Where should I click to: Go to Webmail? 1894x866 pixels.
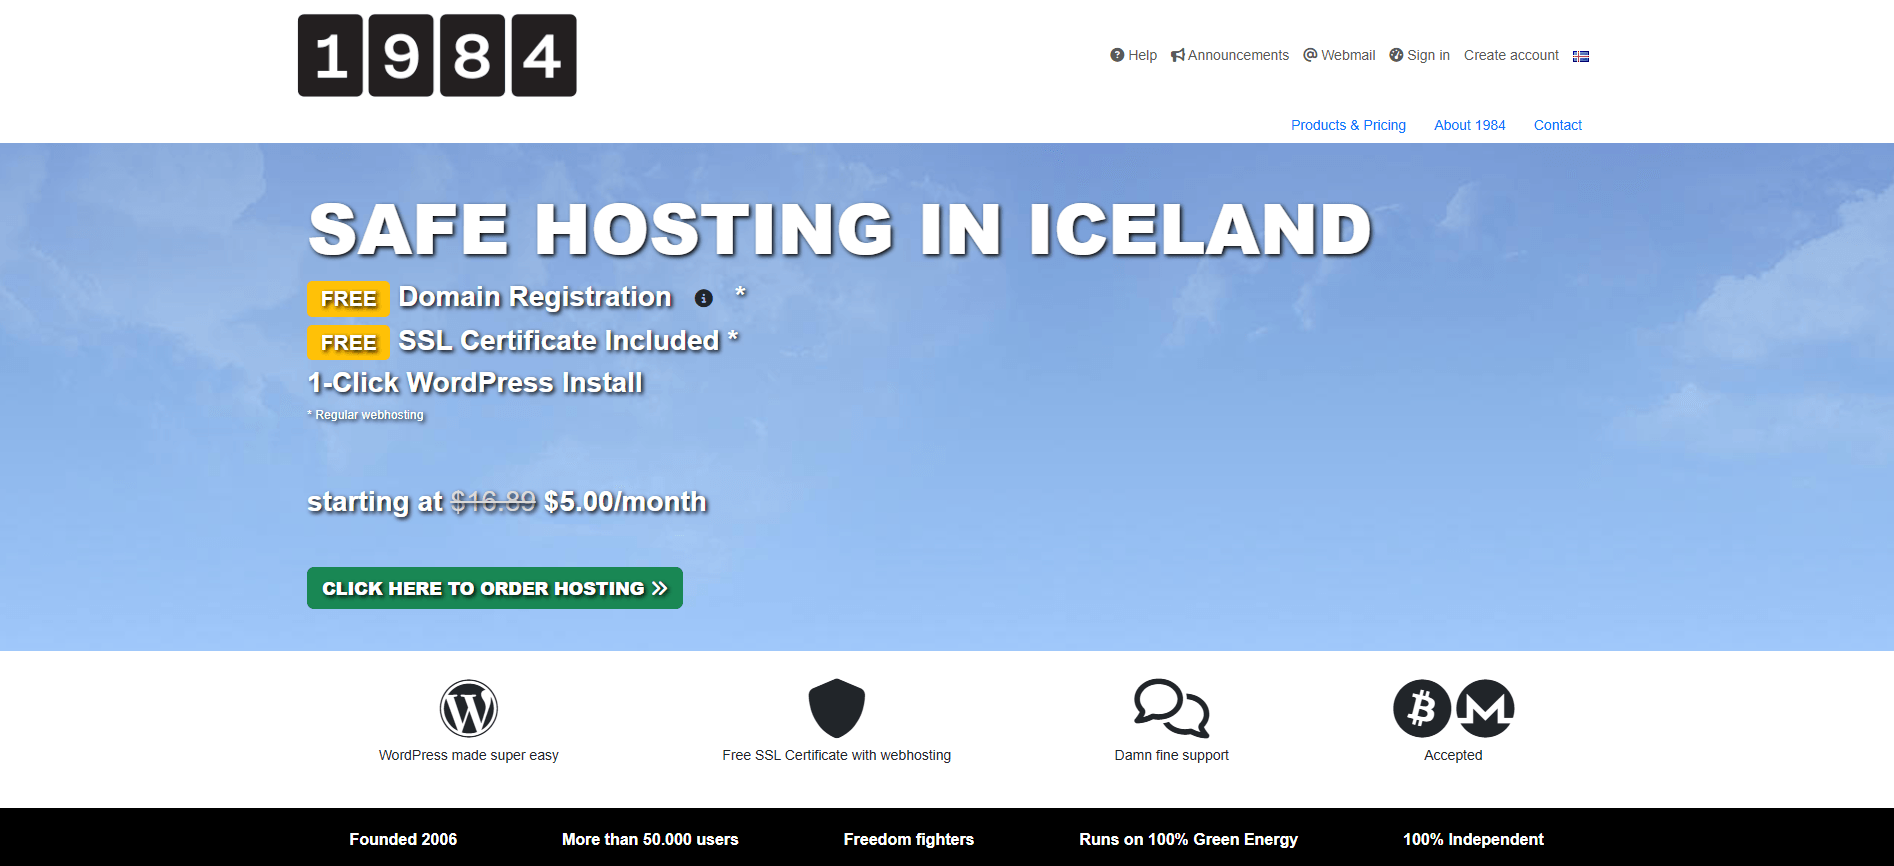(x=1339, y=55)
